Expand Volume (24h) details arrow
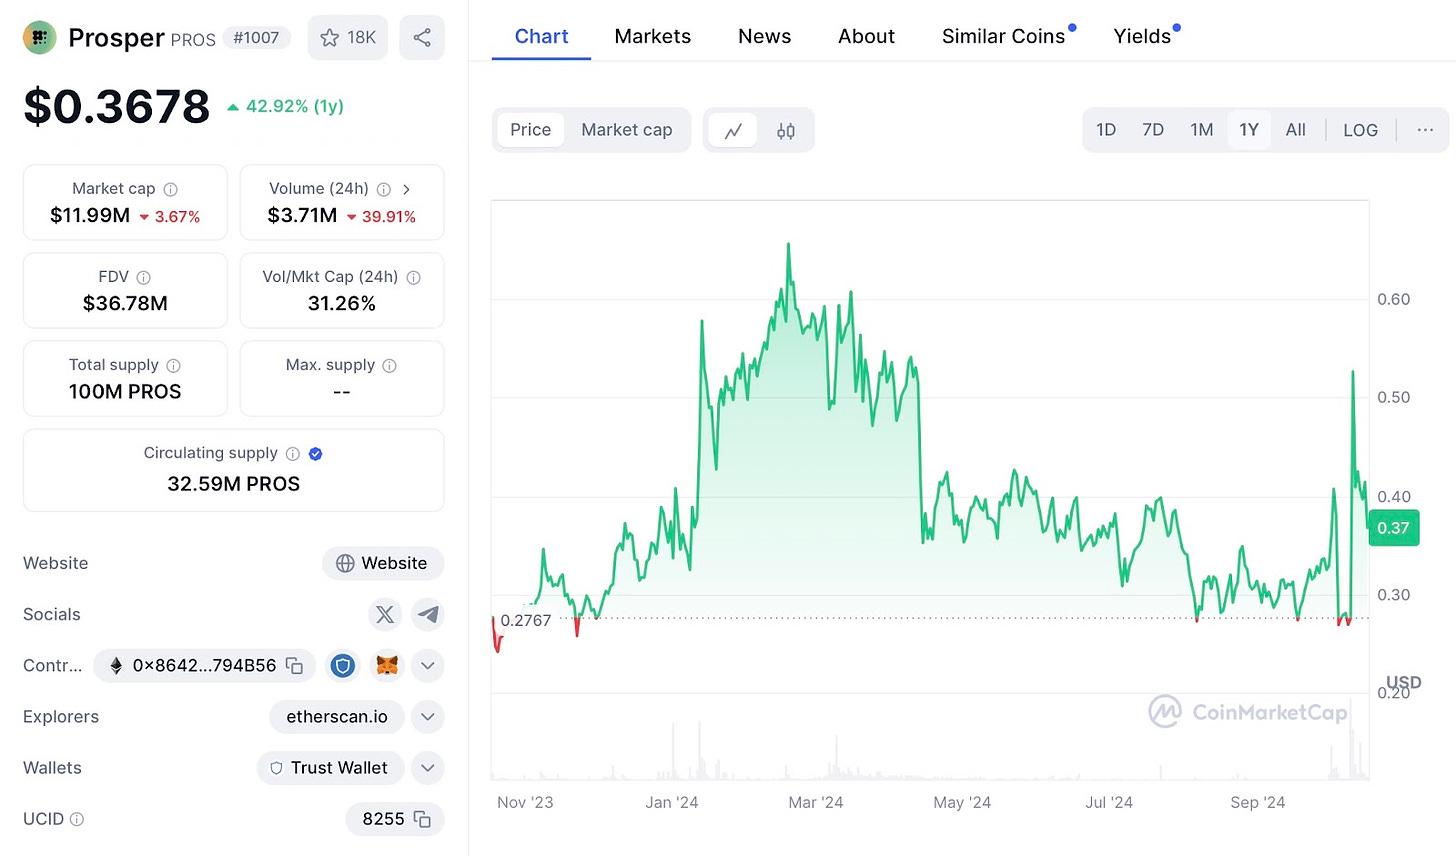Viewport: 1456px width, 856px height. tap(406, 189)
